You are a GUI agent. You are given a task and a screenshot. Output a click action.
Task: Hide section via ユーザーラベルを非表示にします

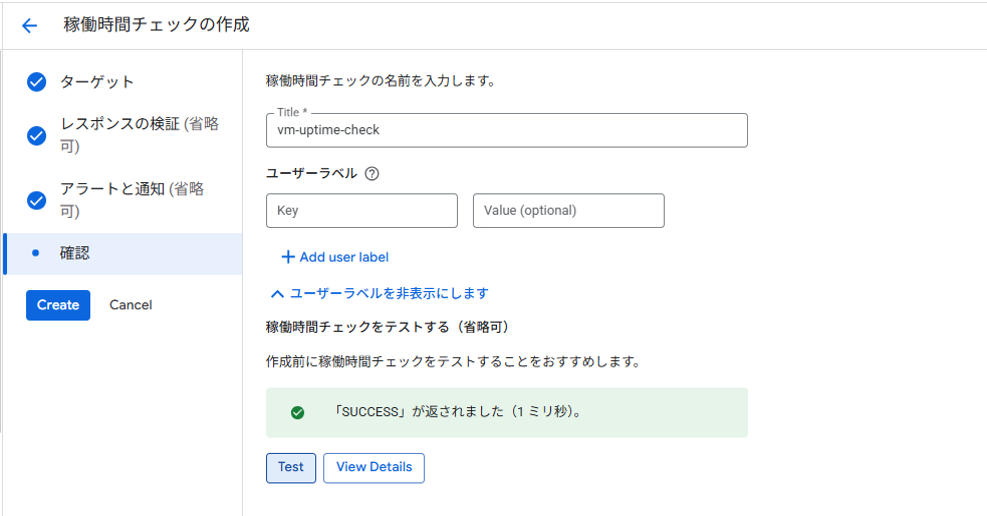click(x=389, y=294)
